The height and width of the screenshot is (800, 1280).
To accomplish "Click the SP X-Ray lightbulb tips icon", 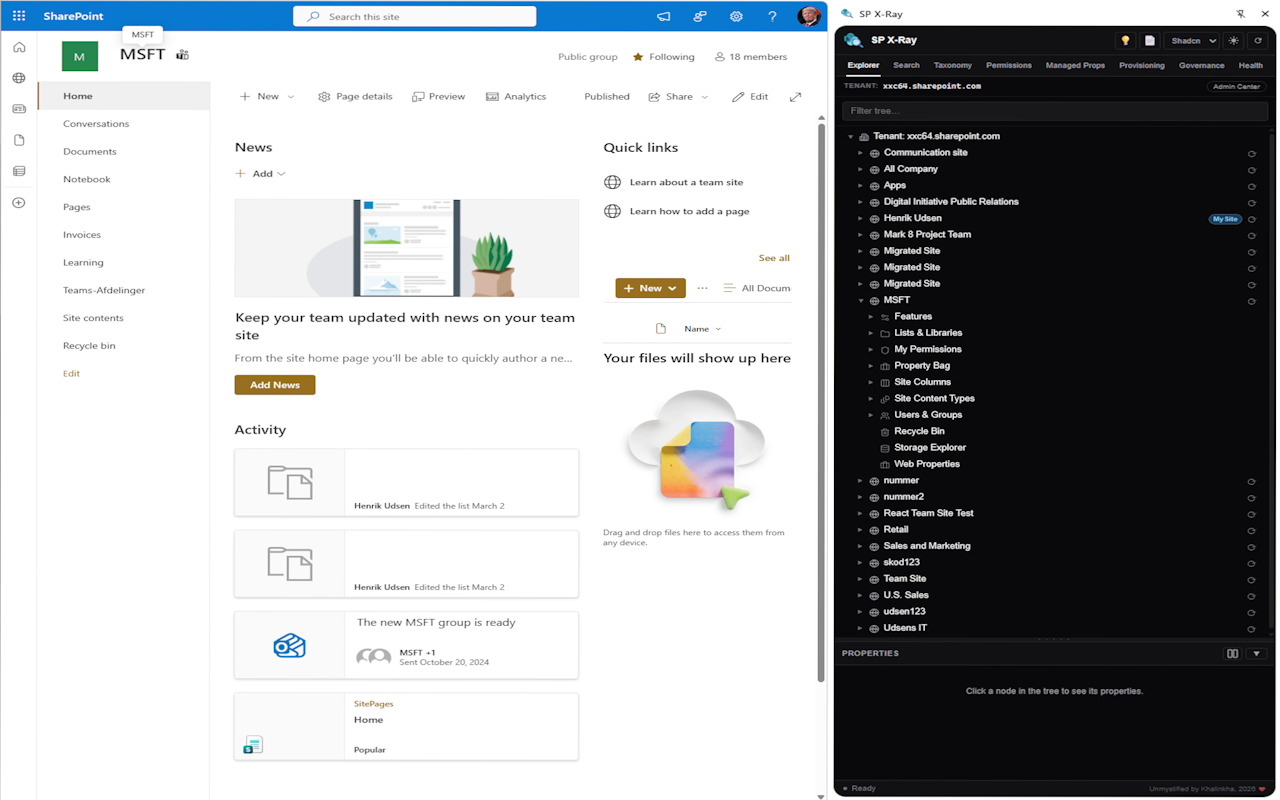I will click(1125, 41).
